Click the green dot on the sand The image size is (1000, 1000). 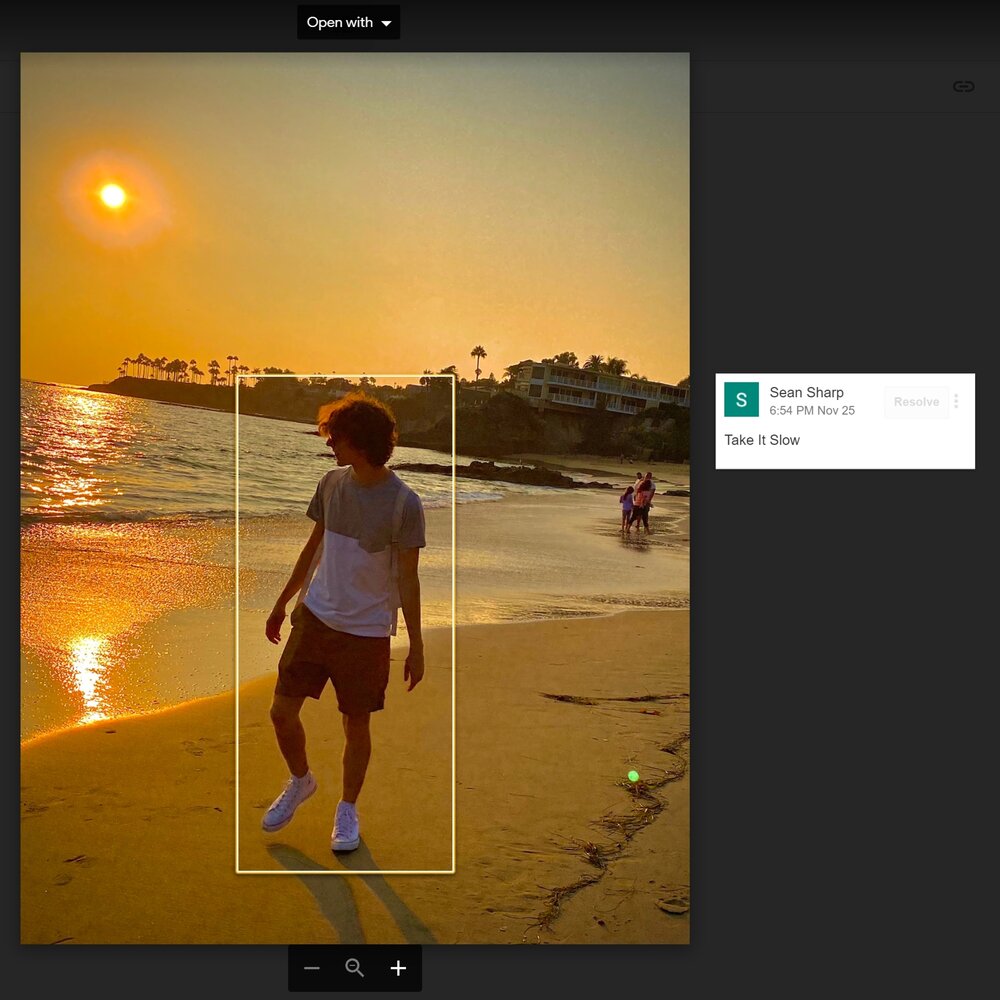(x=633, y=776)
